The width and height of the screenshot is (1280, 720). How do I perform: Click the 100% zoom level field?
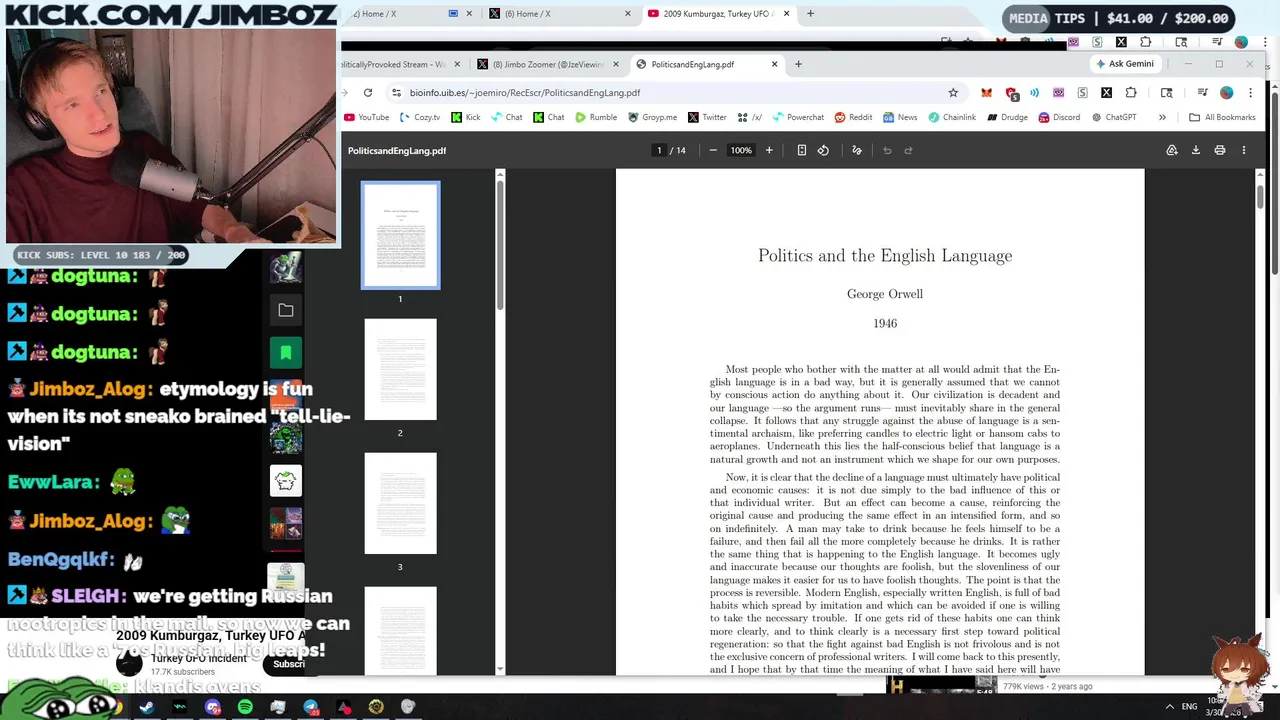point(741,150)
